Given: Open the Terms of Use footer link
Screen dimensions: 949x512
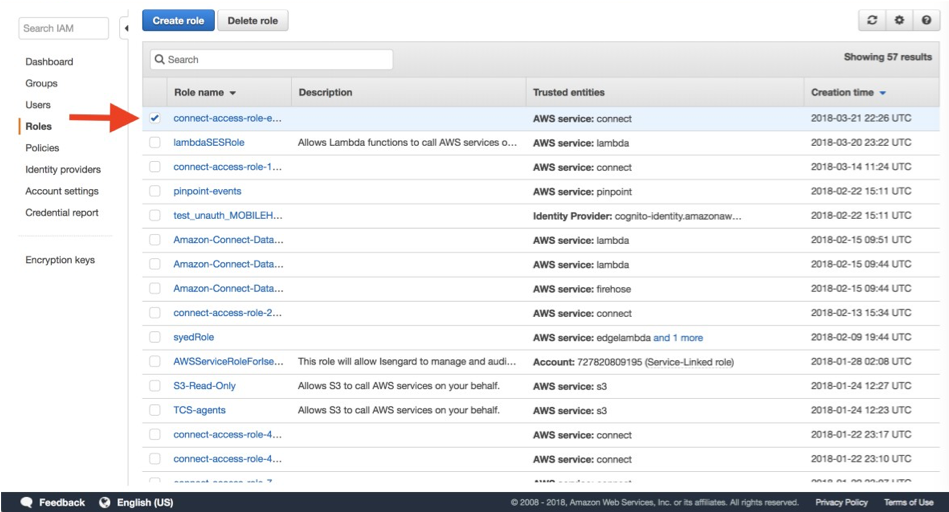Looking at the screenshot, I should [x=908, y=502].
